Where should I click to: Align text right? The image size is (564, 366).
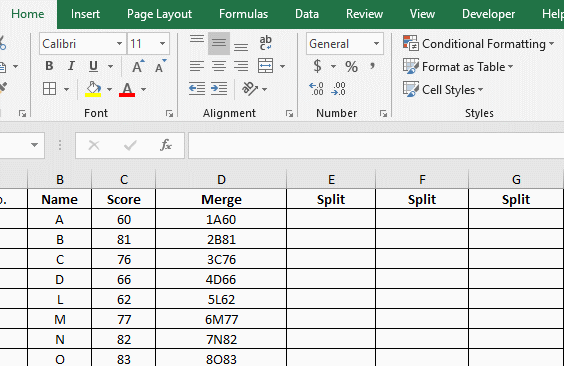point(241,66)
